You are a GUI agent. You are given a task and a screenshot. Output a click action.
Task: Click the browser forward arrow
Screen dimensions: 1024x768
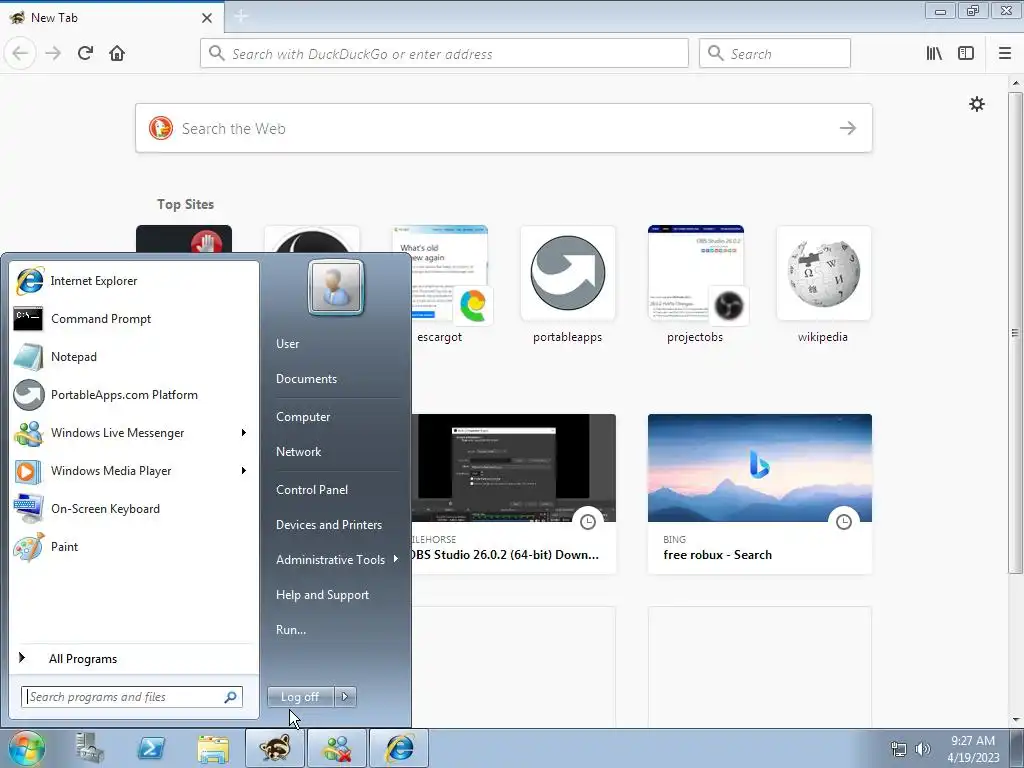[x=53, y=54]
